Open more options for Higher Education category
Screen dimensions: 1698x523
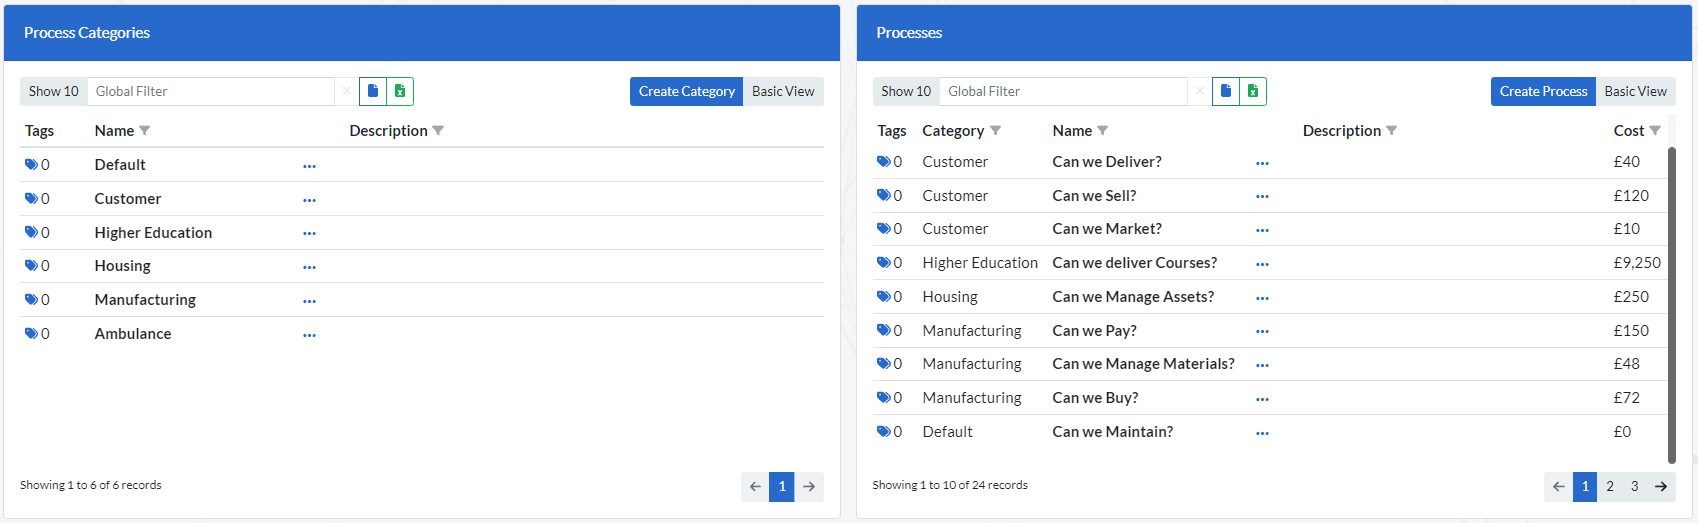tap(309, 233)
